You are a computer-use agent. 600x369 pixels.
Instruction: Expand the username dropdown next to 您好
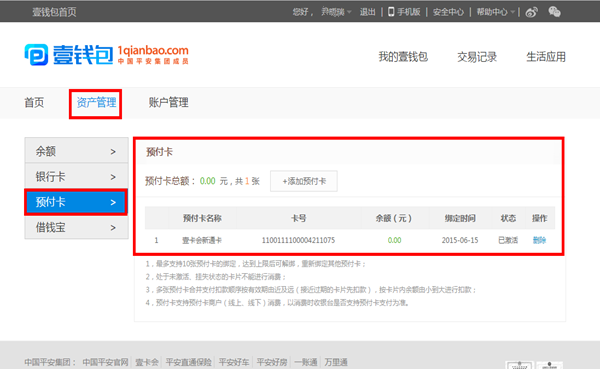pyautogui.click(x=336, y=12)
